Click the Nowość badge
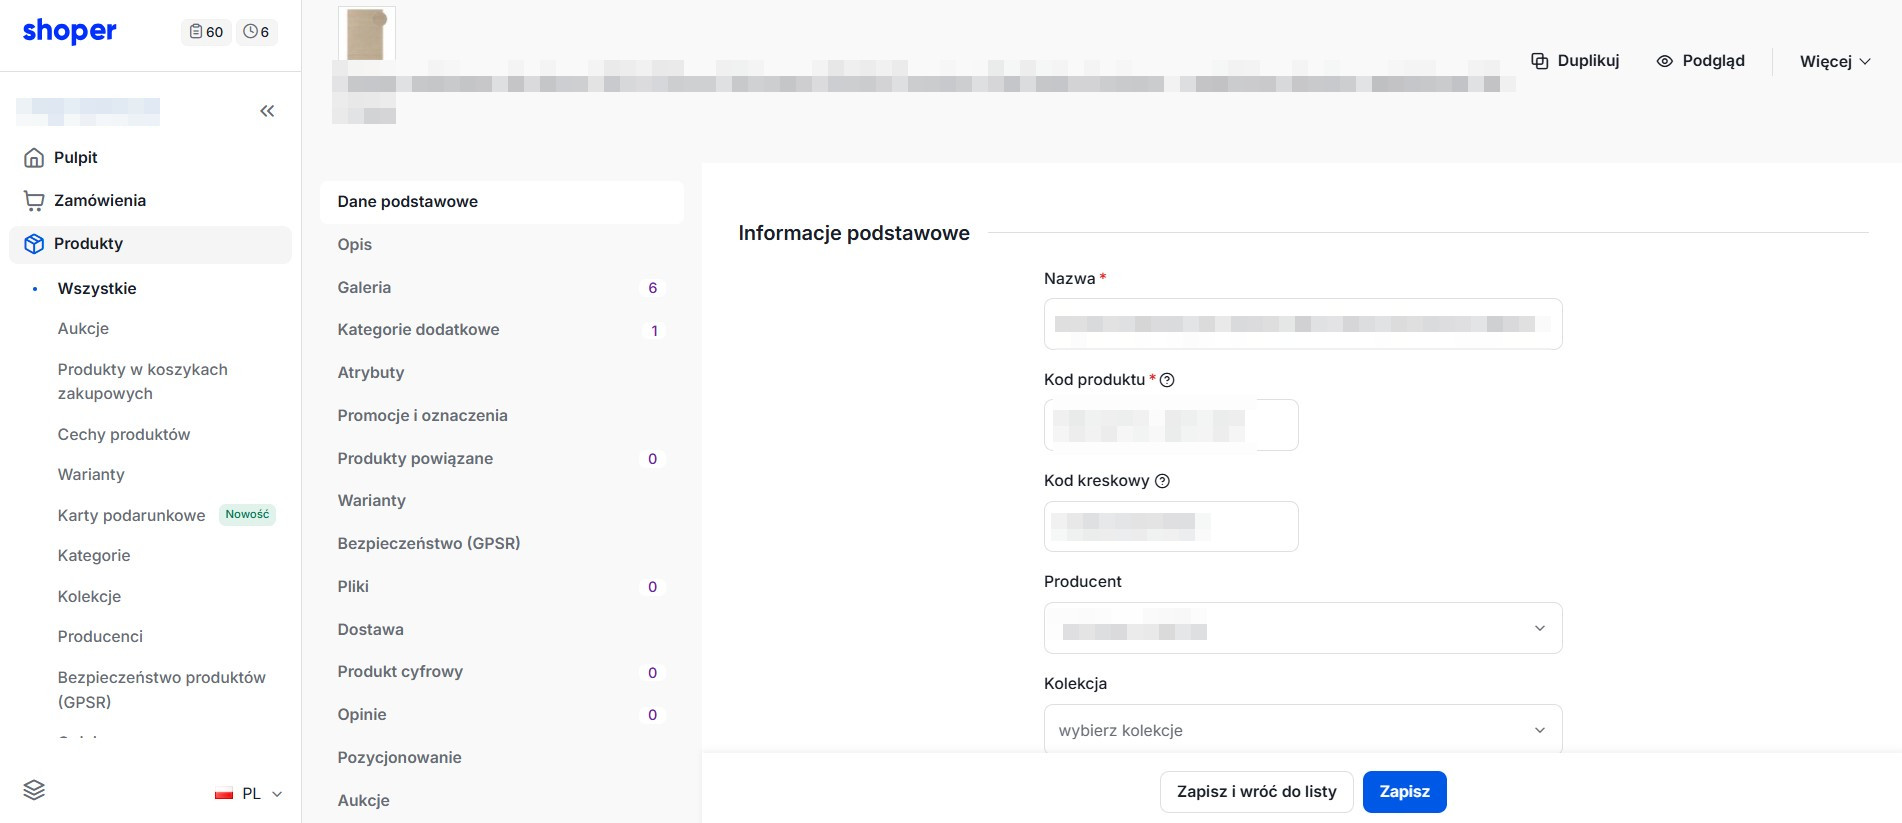 coord(247,515)
